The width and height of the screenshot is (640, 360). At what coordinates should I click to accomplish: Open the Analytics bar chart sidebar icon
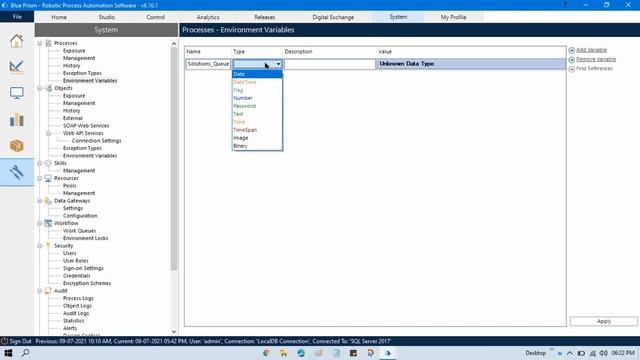pyautogui.click(x=16, y=120)
